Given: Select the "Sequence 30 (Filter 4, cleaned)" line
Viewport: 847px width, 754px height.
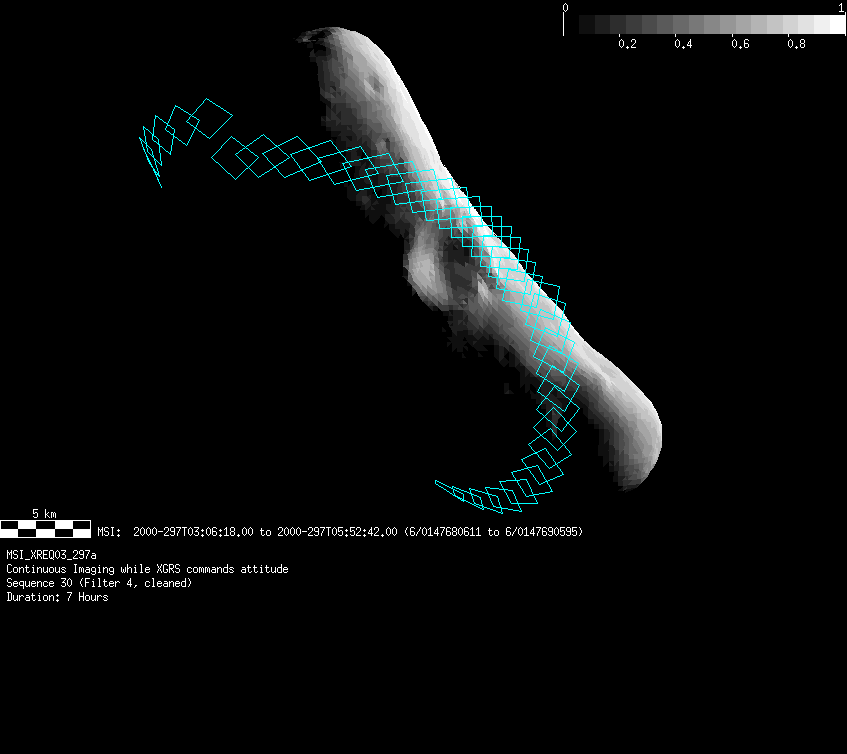Looking at the screenshot, I should coord(99,583).
